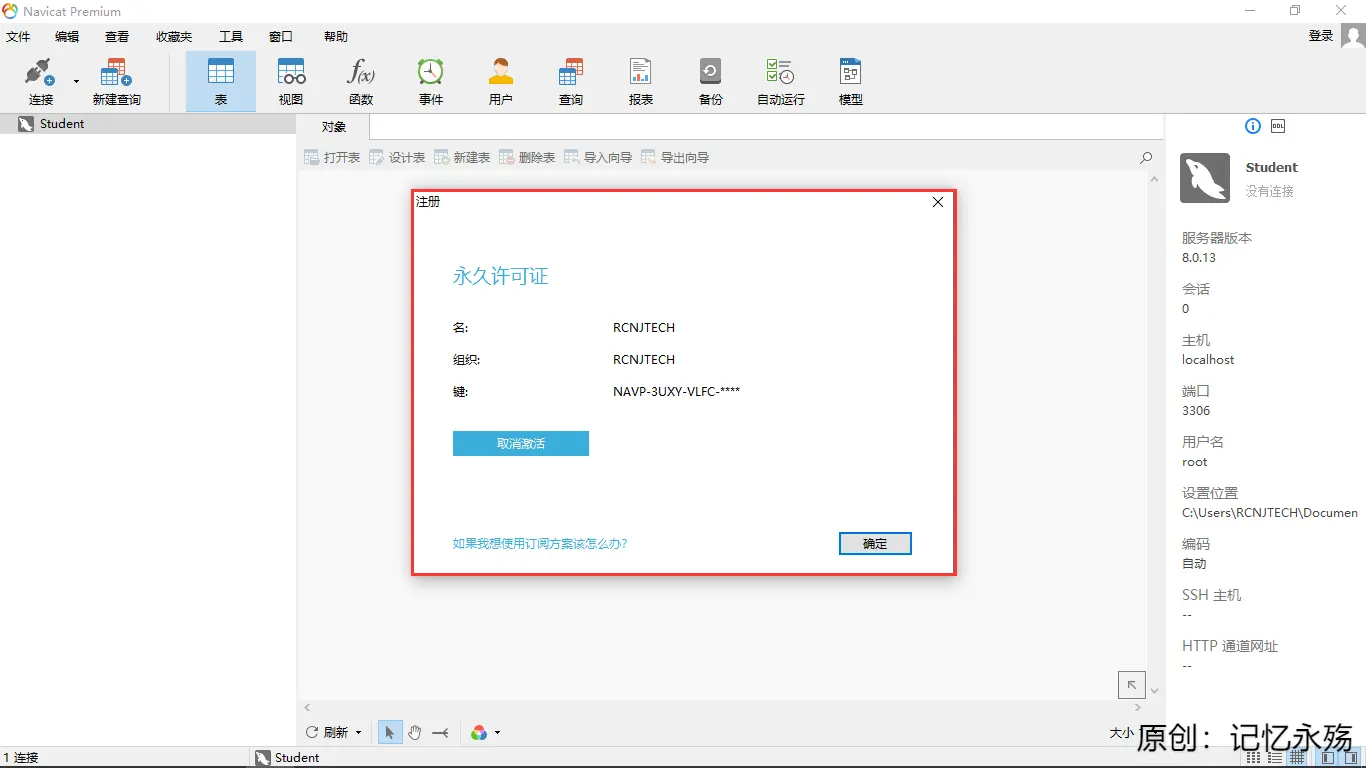Viewport: 1366px width, 768px height.
Task: Click 设计表 design table button
Action: point(397,158)
